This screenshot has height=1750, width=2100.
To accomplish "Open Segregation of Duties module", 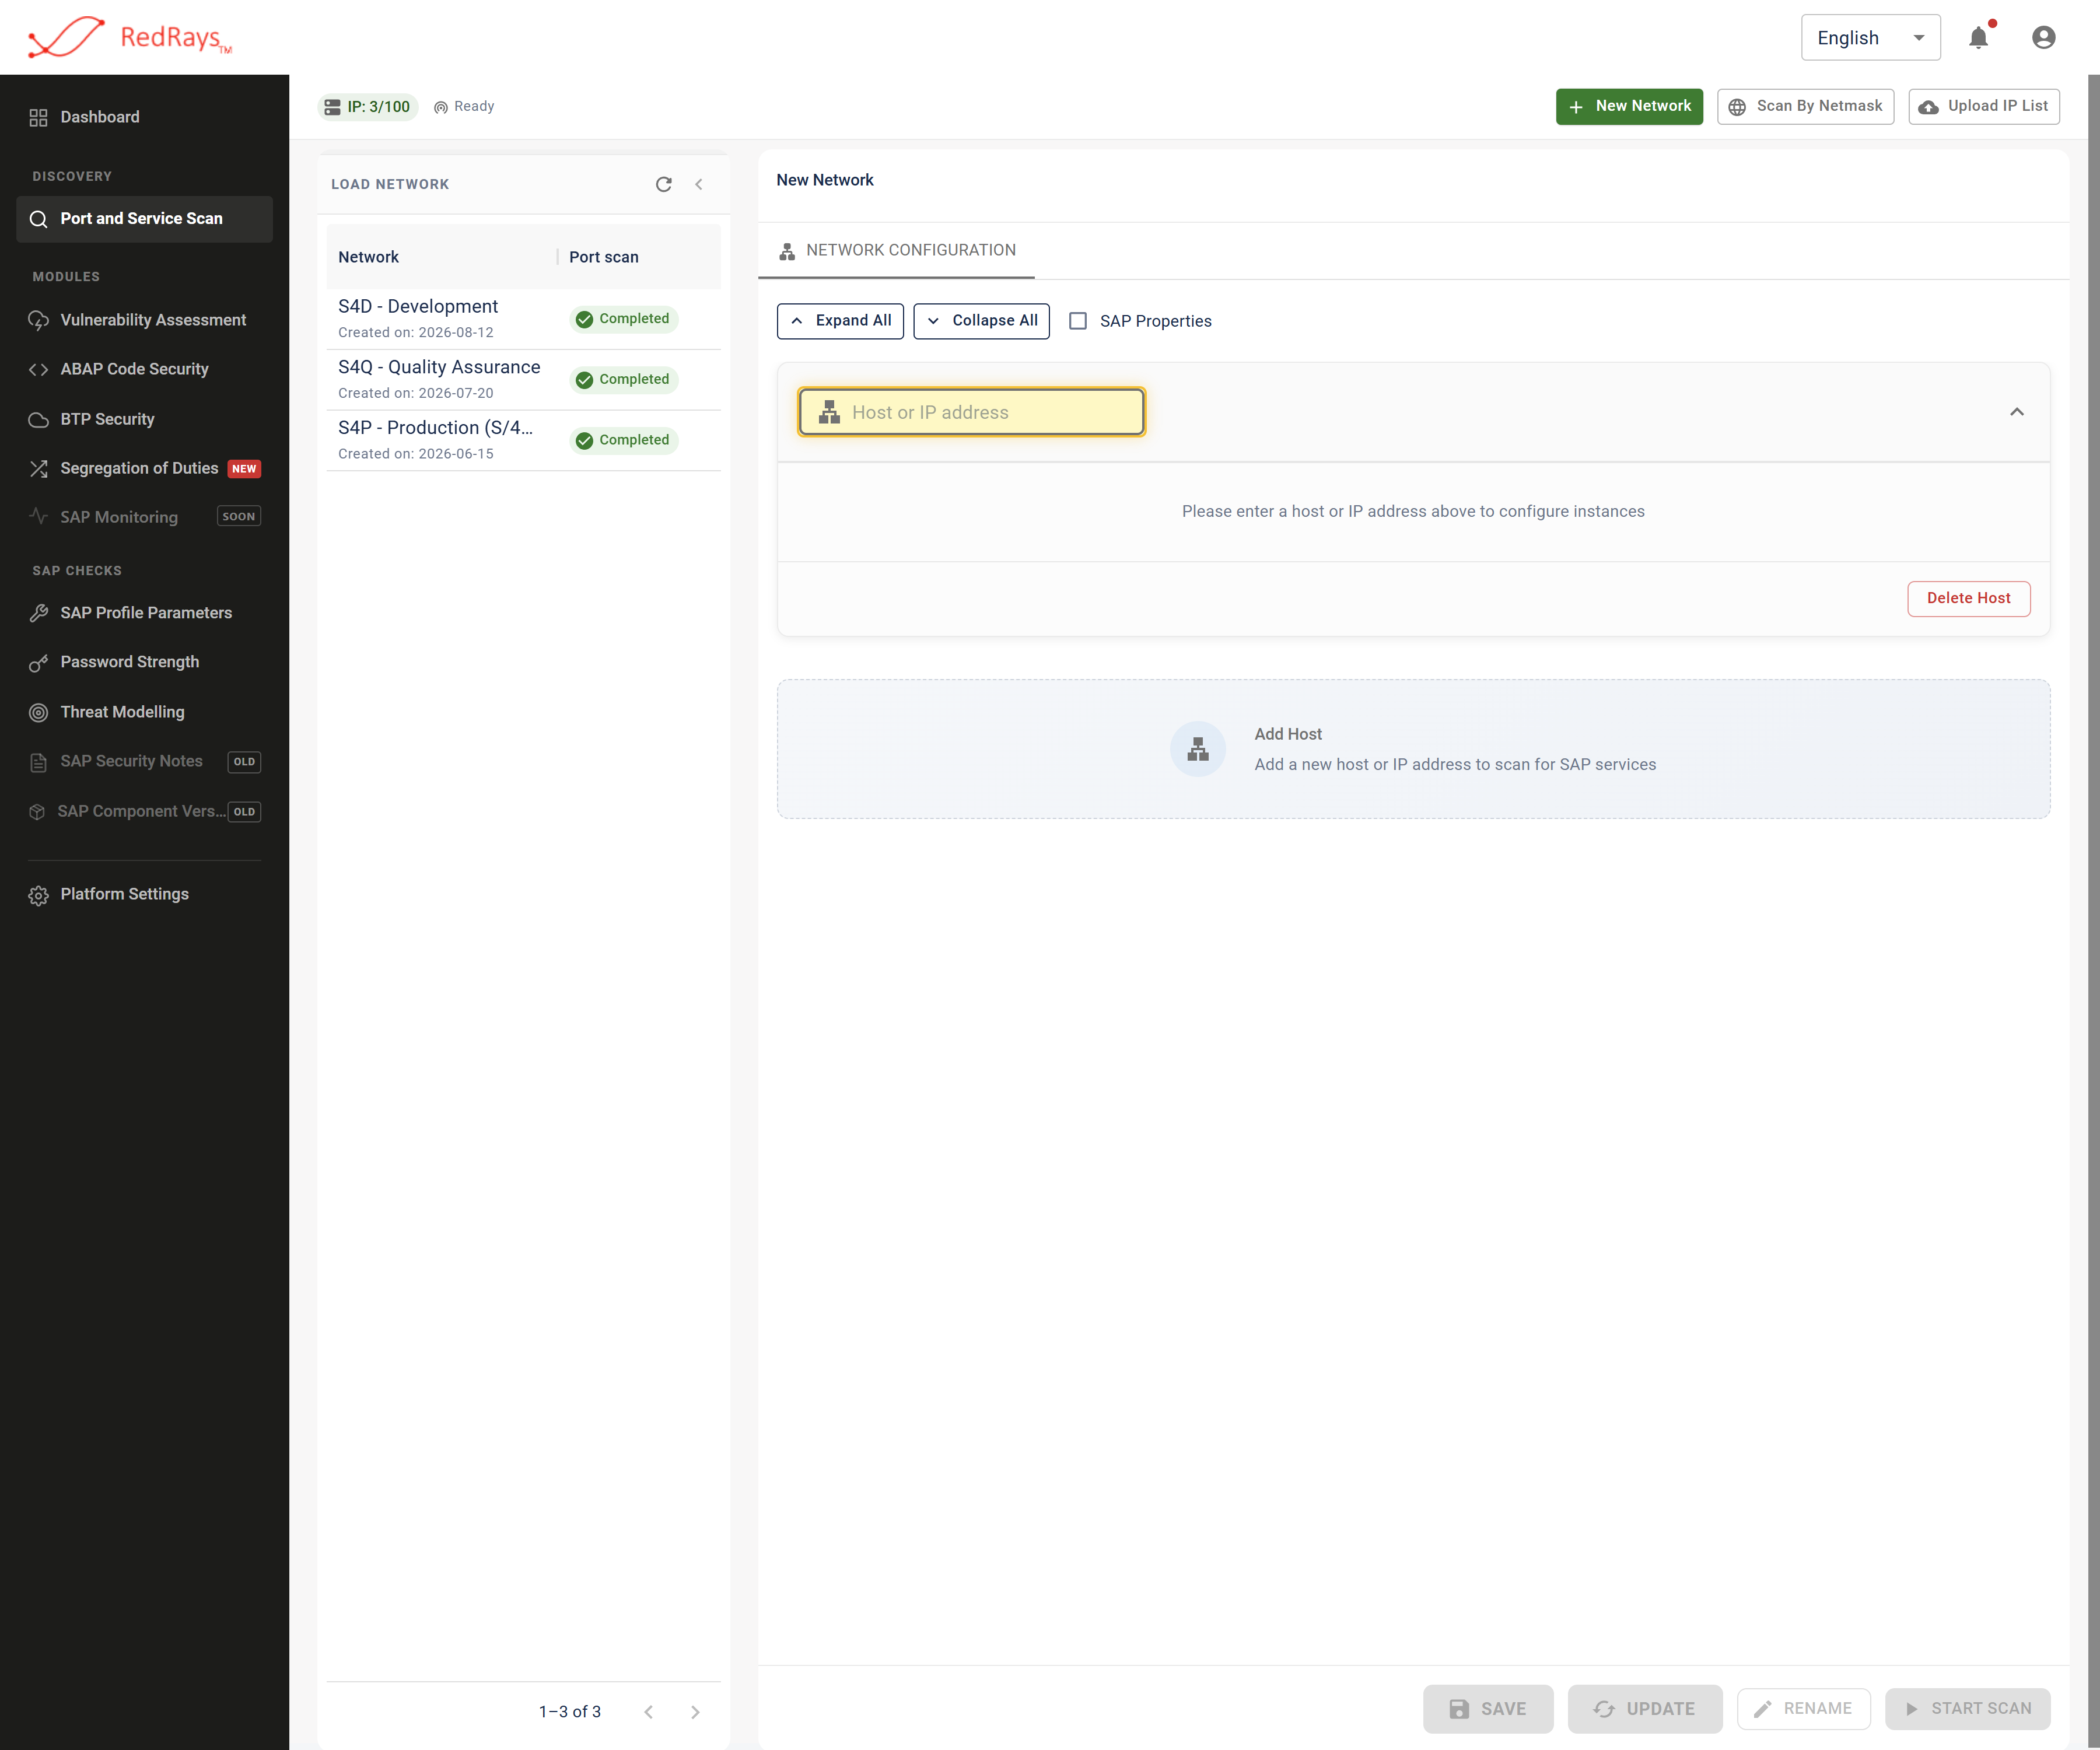I will (144, 468).
